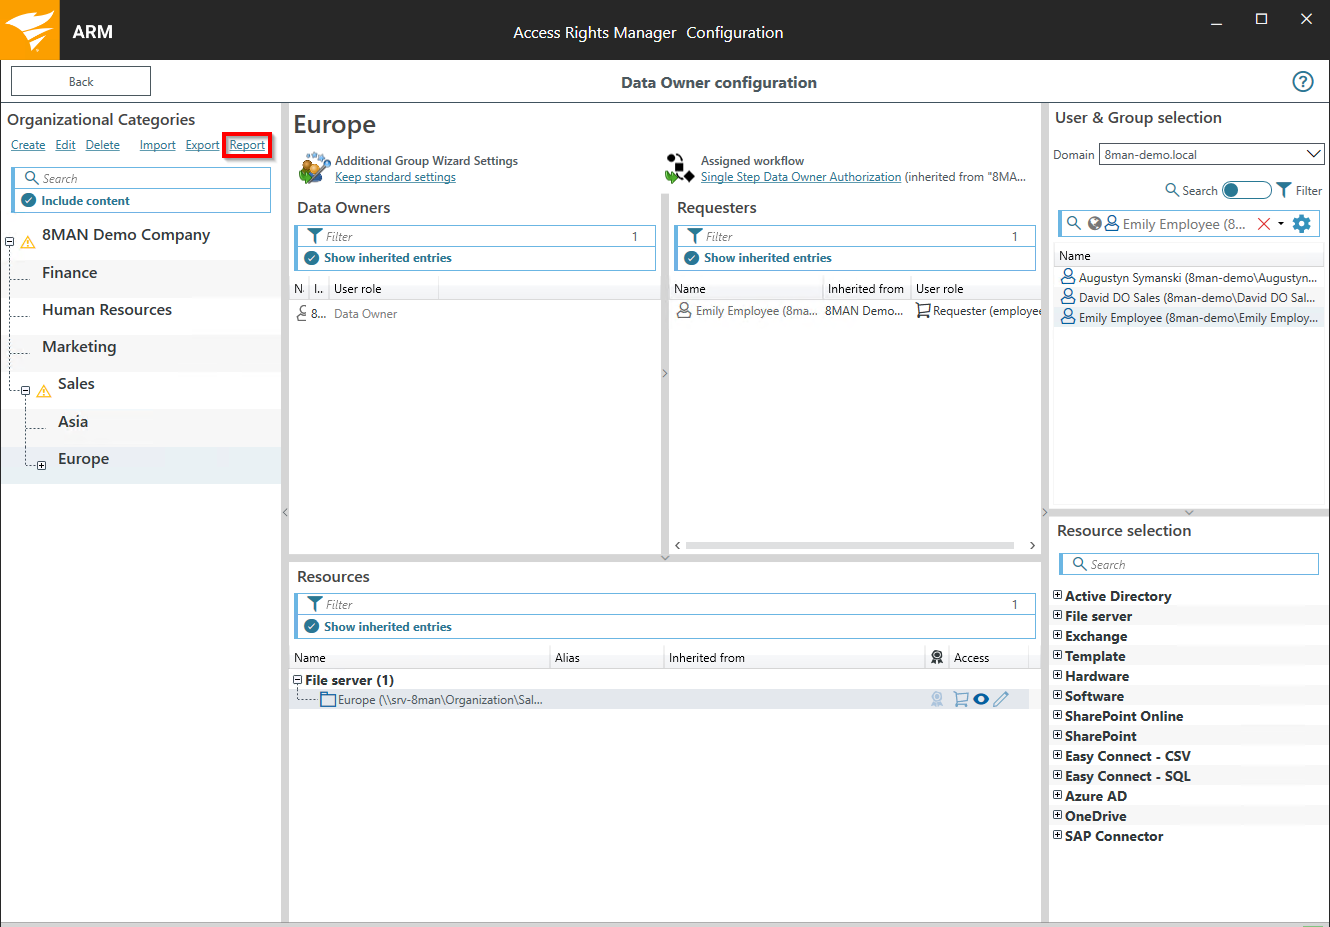Click the Requesters horizontal scrollbar
The image size is (1330, 927).
point(850,546)
